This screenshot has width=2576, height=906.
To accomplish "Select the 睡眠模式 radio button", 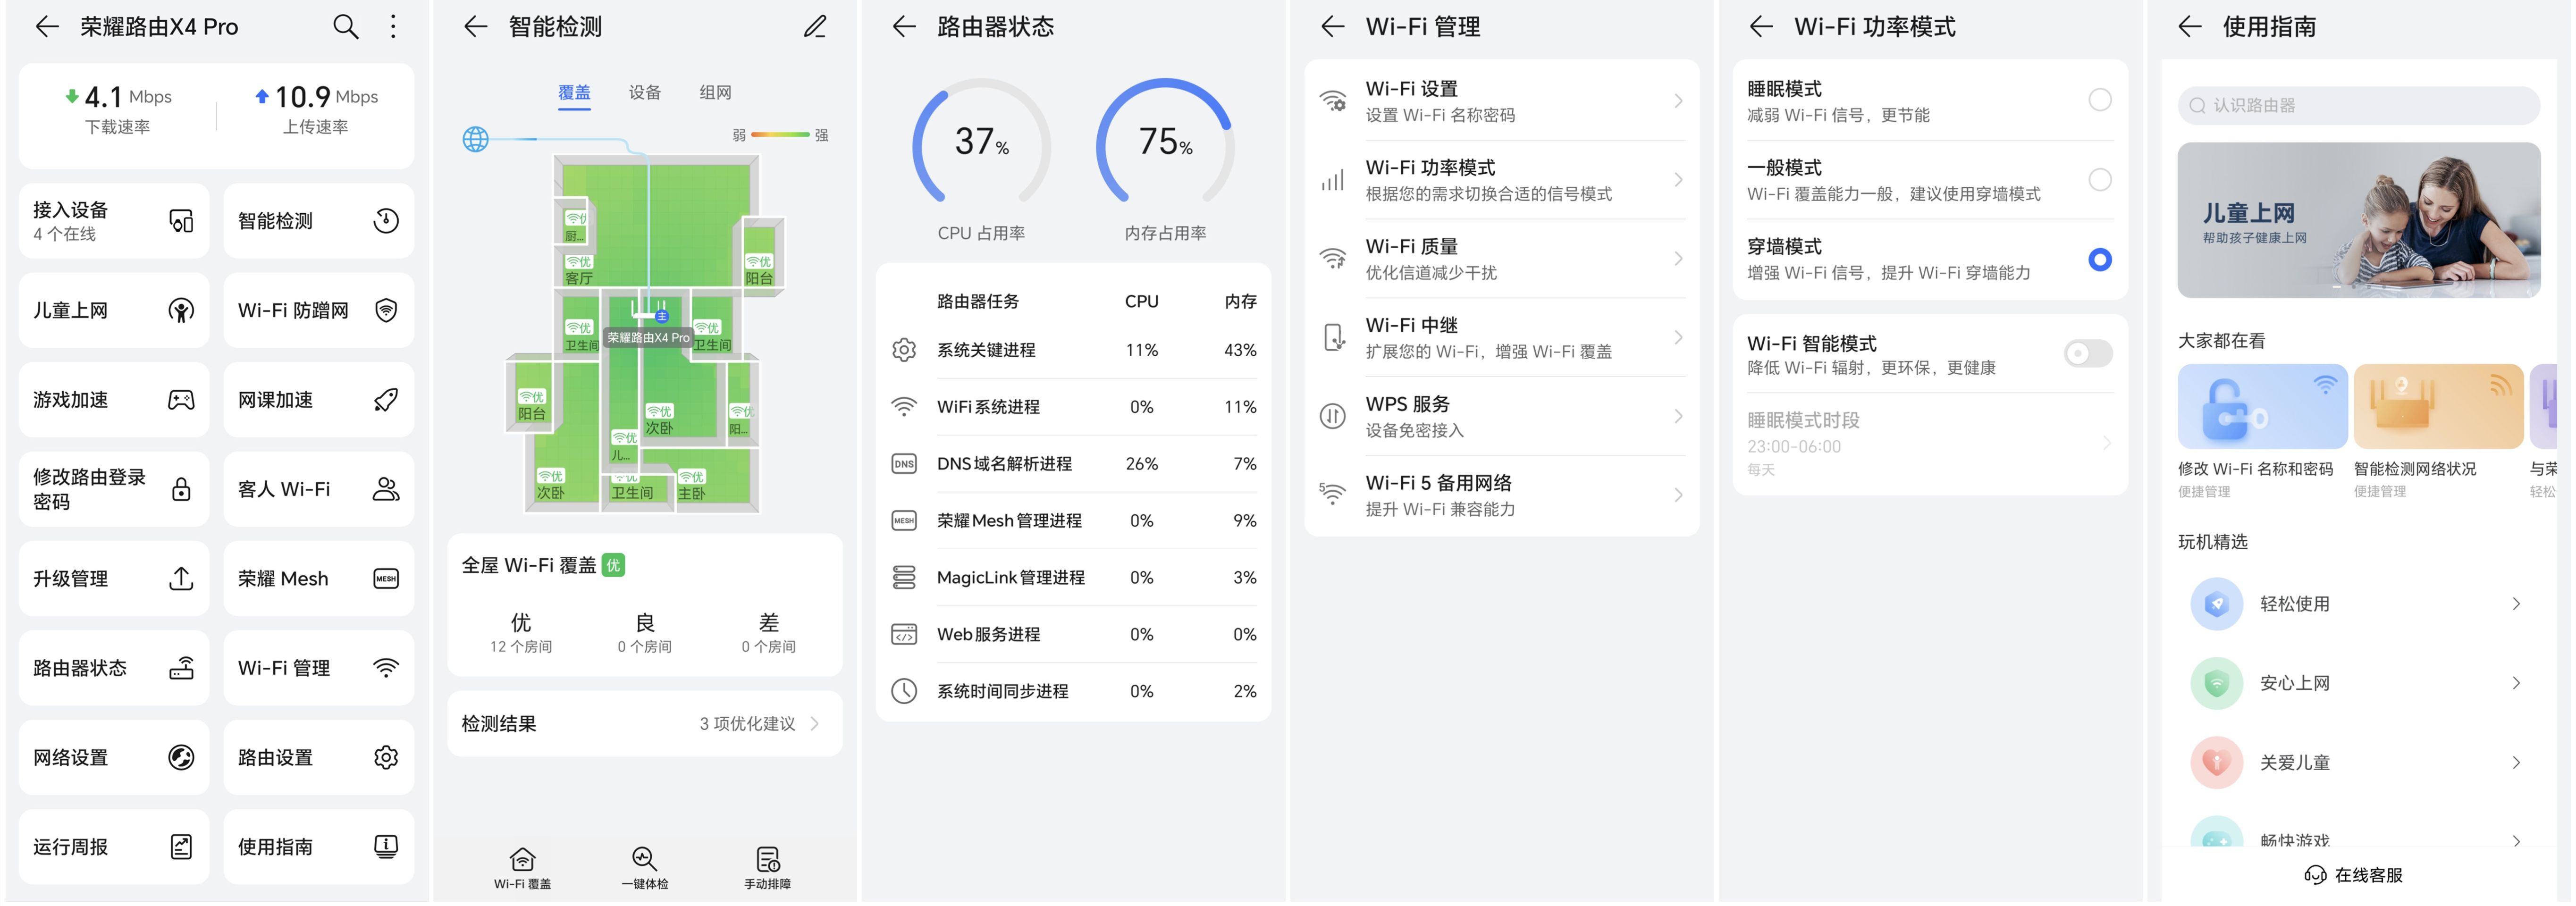I will (x=2099, y=100).
